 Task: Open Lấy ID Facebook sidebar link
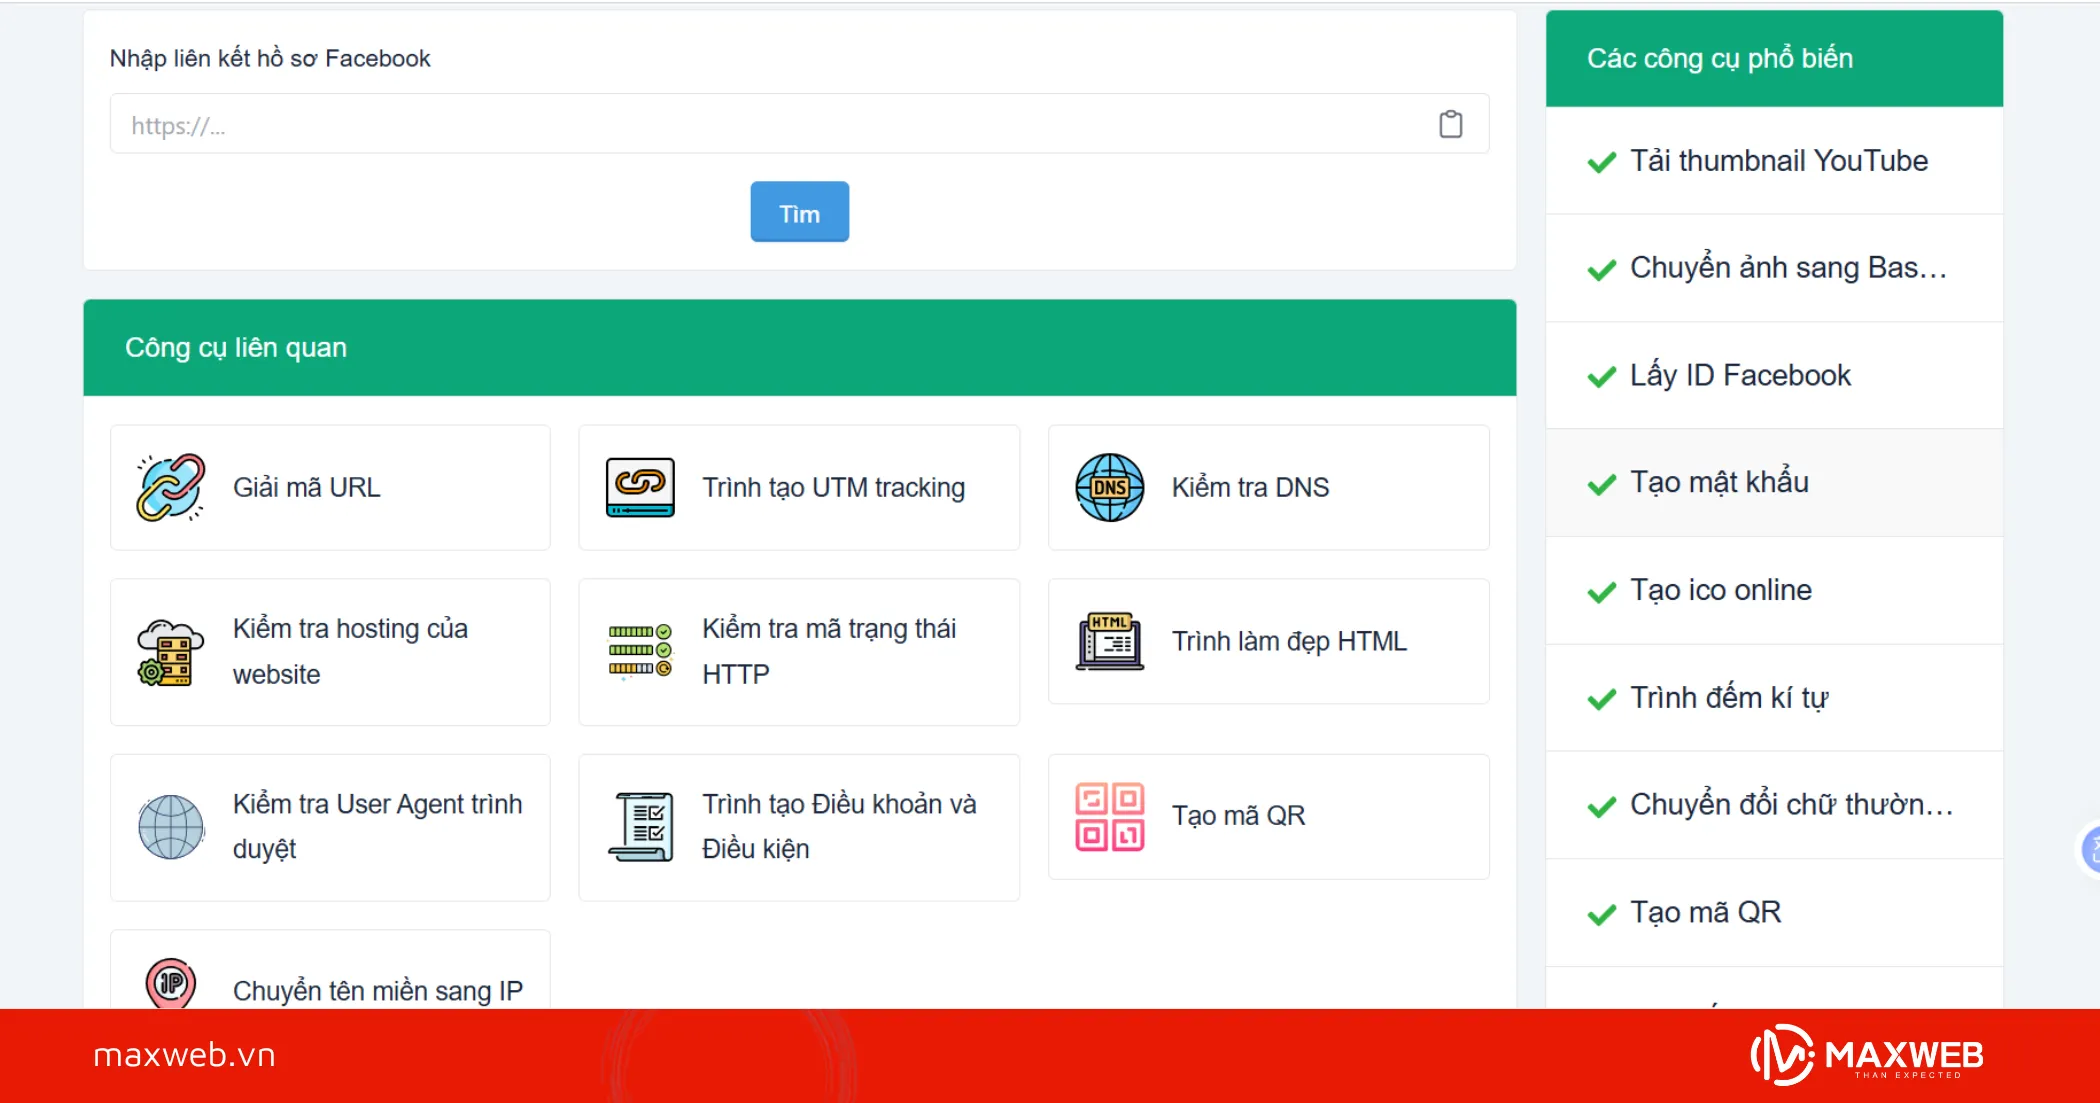tap(1740, 376)
